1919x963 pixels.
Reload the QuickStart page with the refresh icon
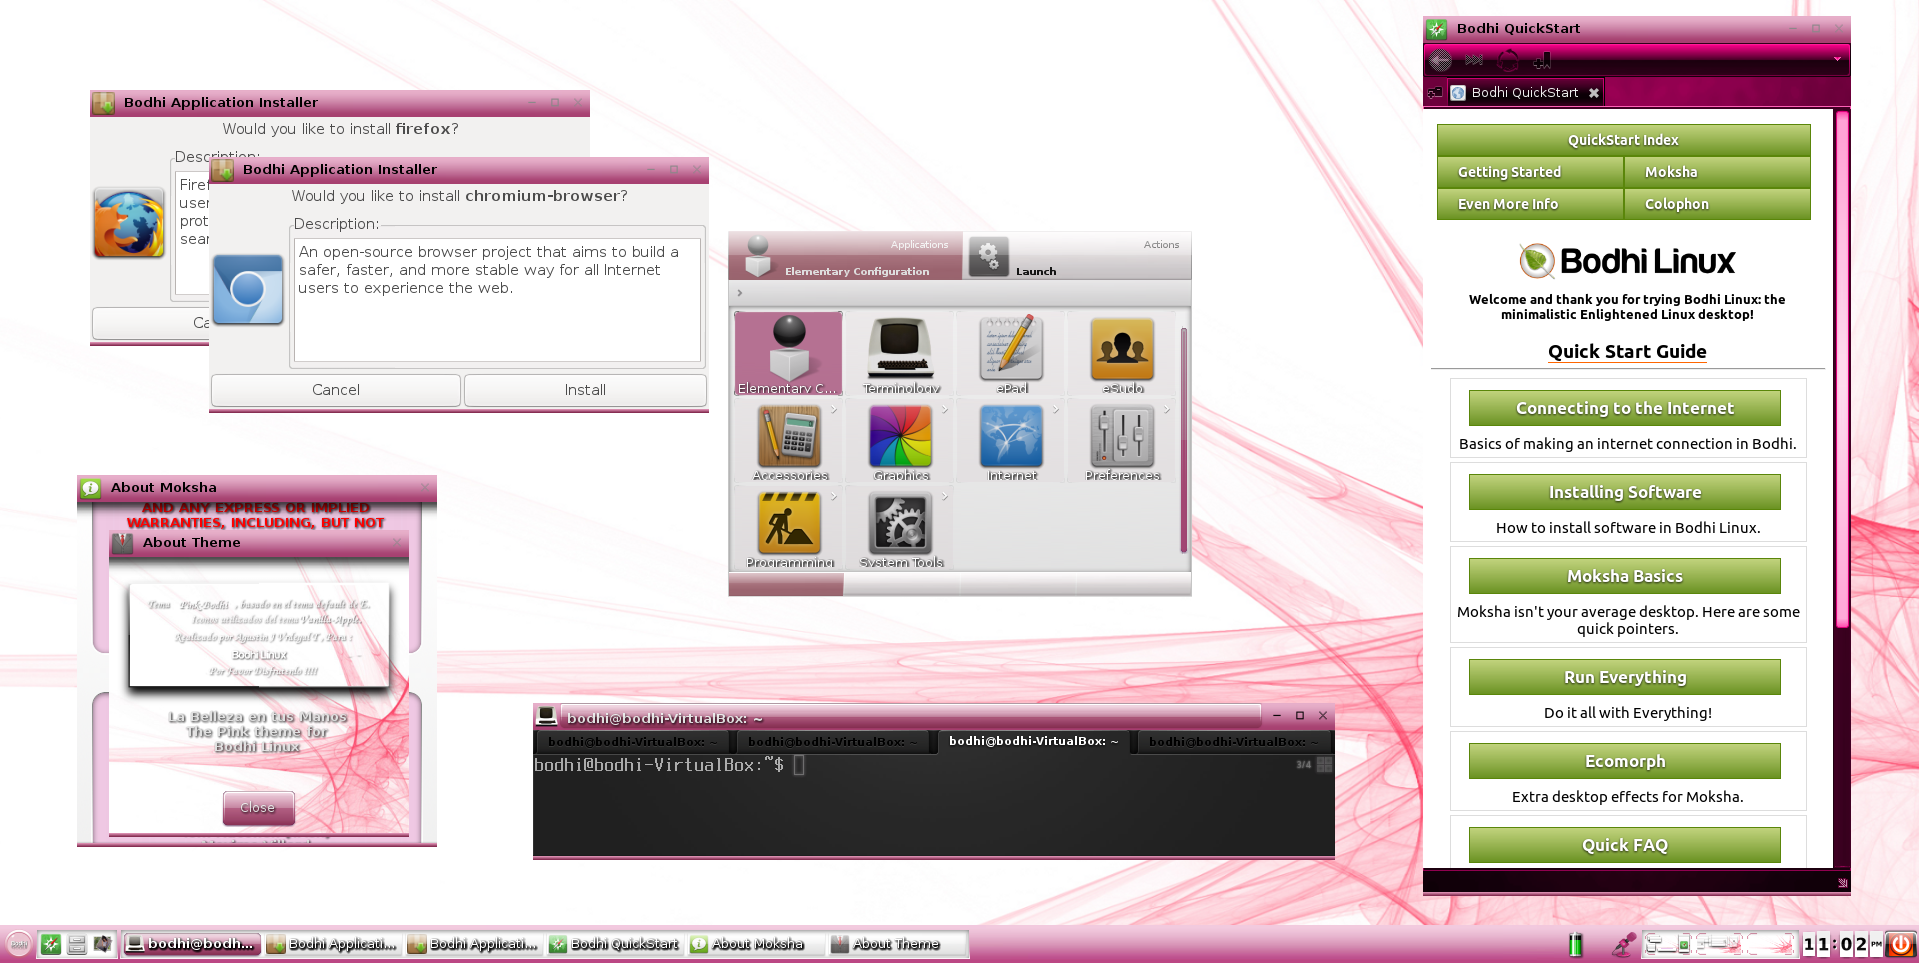tap(1508, 61)
